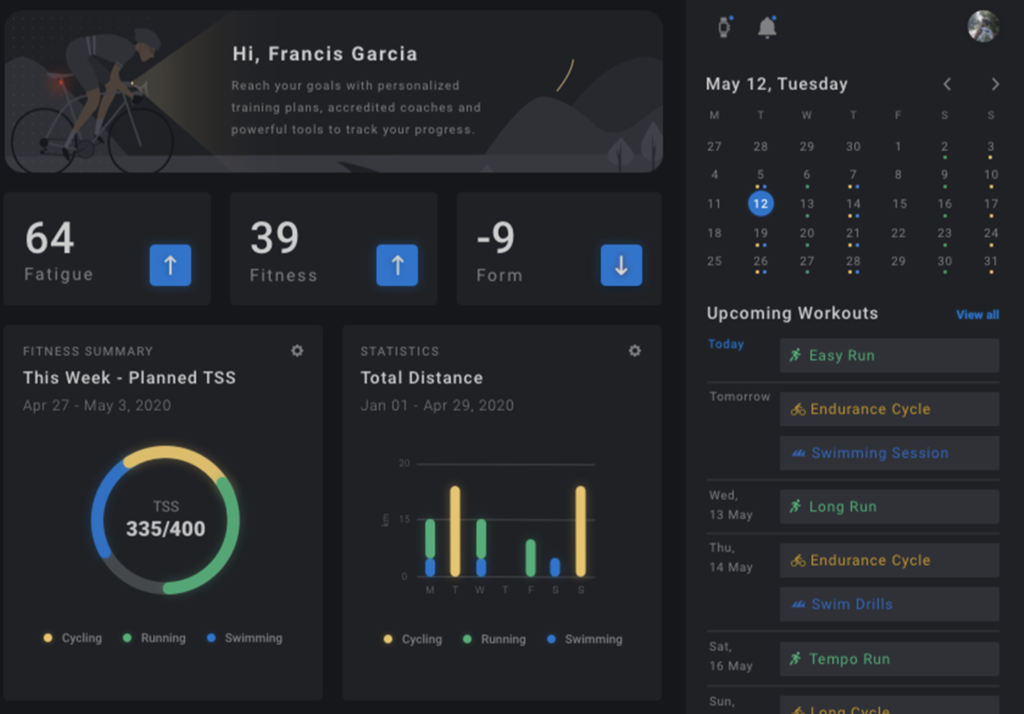
Task: Select May 31 in calendar
Action: point(991,261)
